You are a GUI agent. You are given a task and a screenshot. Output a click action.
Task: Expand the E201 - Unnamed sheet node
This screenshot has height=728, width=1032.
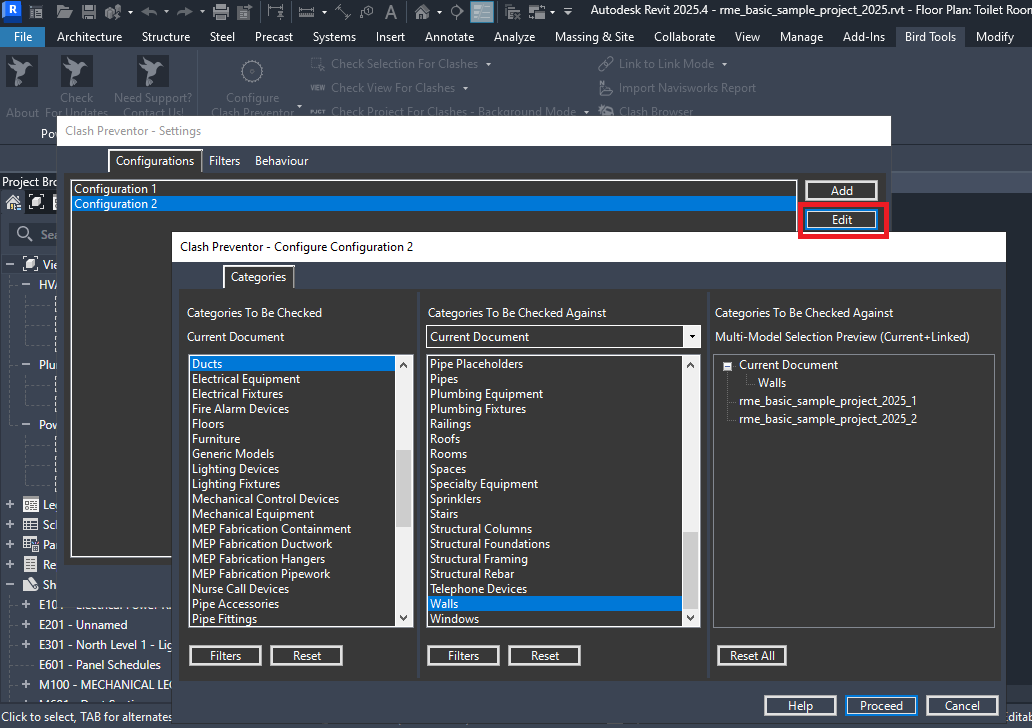click(27, 625)
